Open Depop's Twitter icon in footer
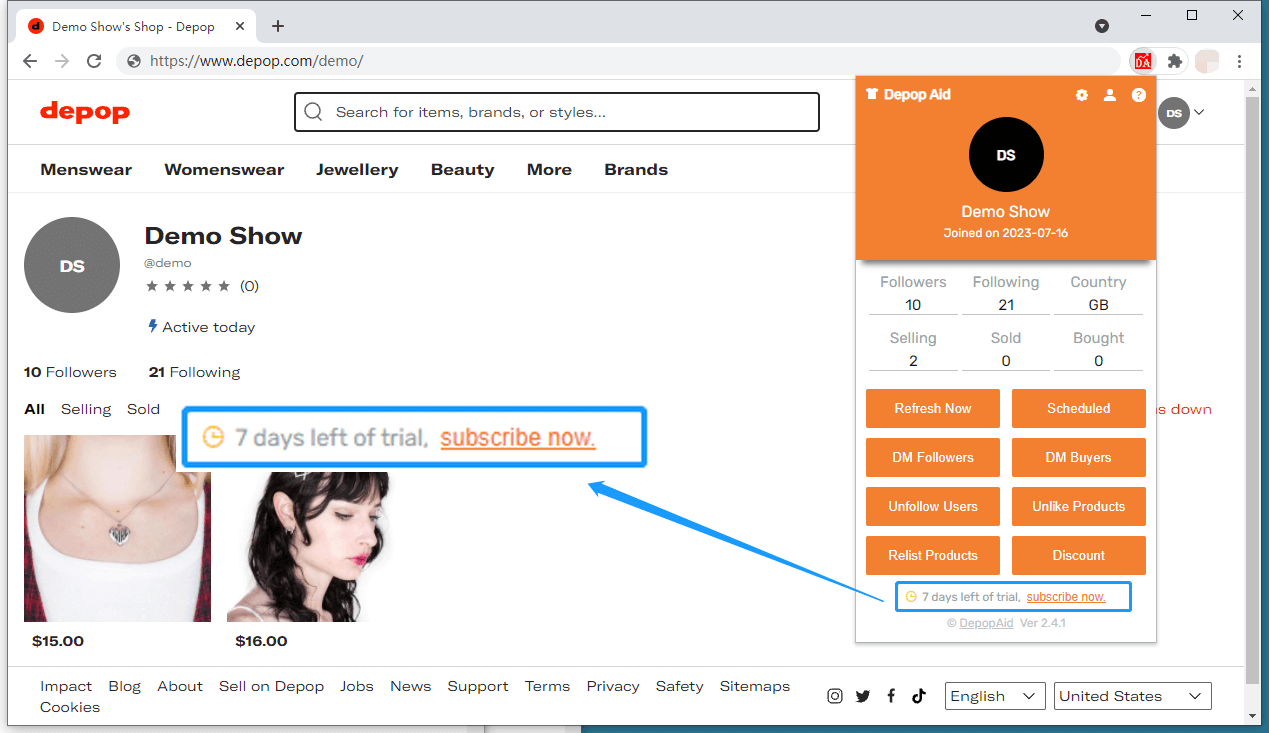The width and height of the screenshot is (1269, 733). click(x=863, y=696)
